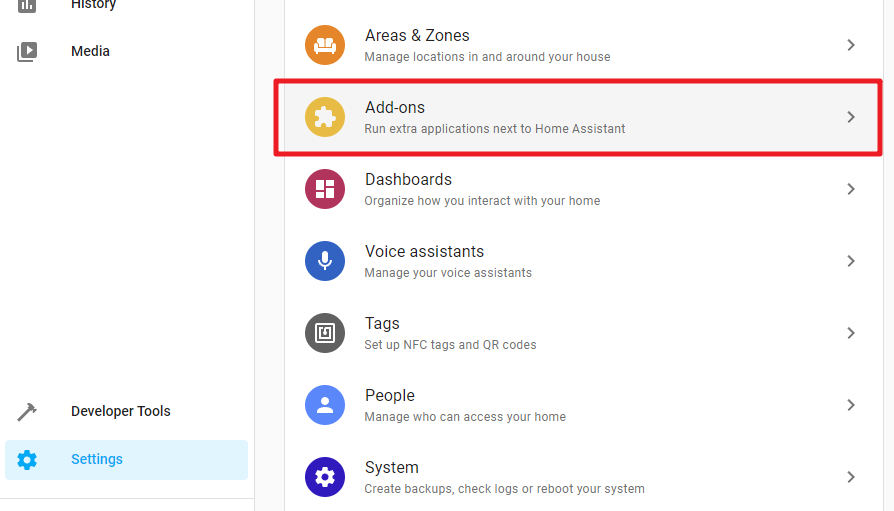The width and height of the screenshot is (894, 511).
Task: Open the Add-ons settings title
Action: [x=395, y=107]
